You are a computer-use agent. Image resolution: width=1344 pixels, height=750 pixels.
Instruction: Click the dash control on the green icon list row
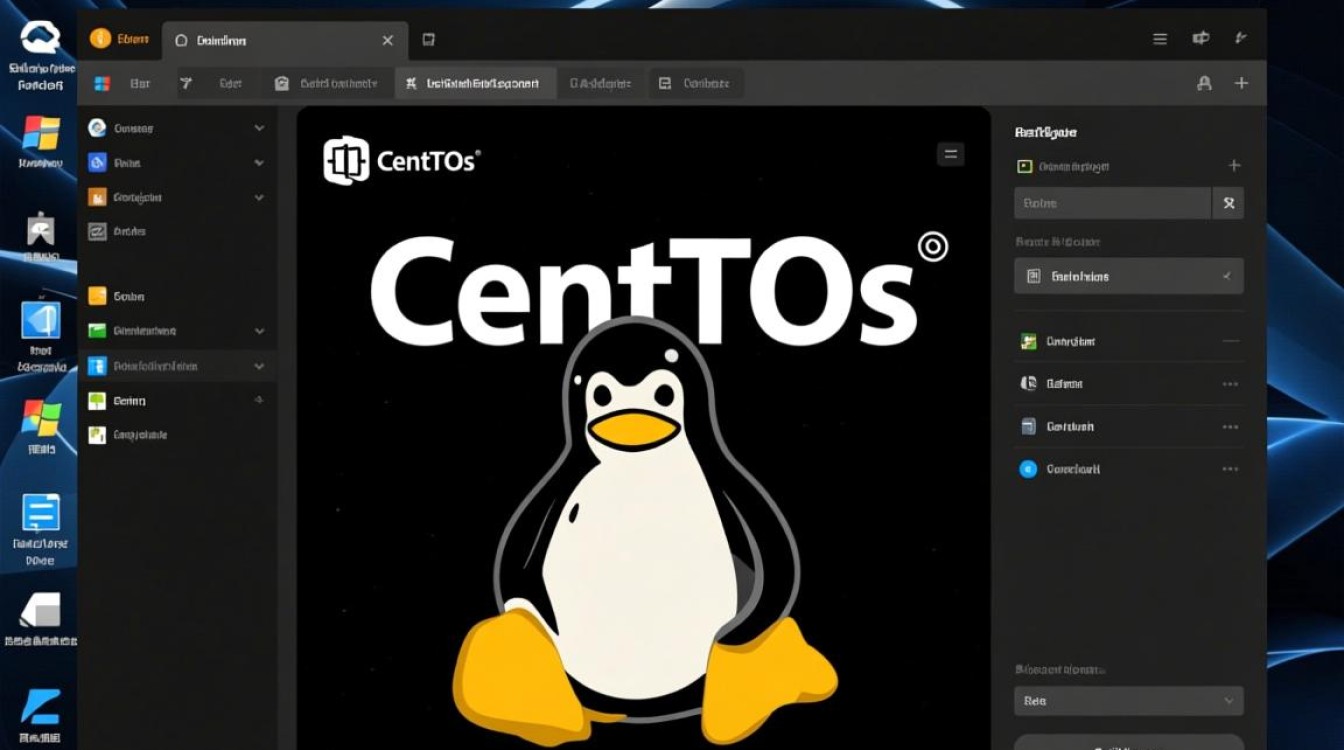click(1230, 341)
